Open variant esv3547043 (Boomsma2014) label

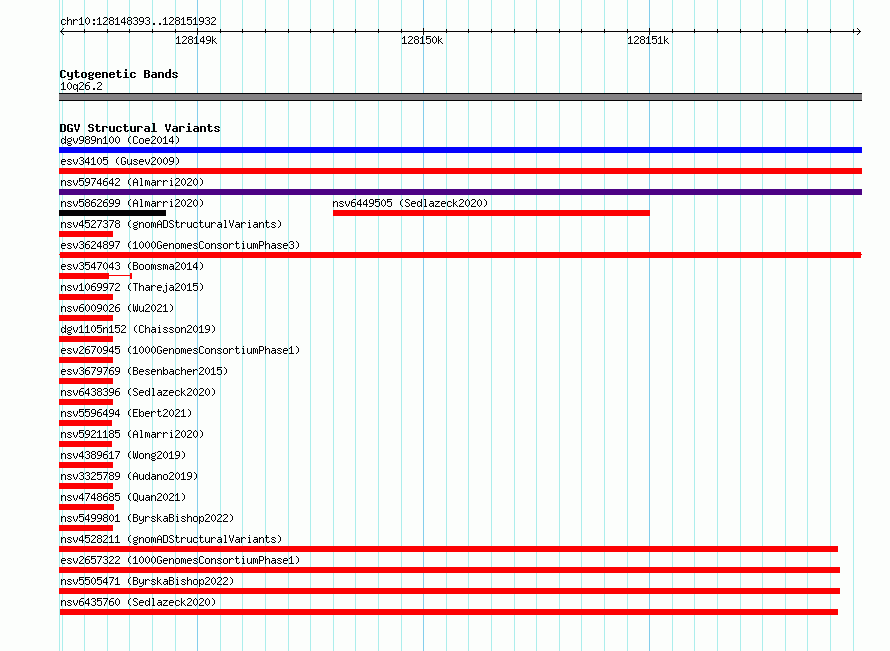point(132,266)
